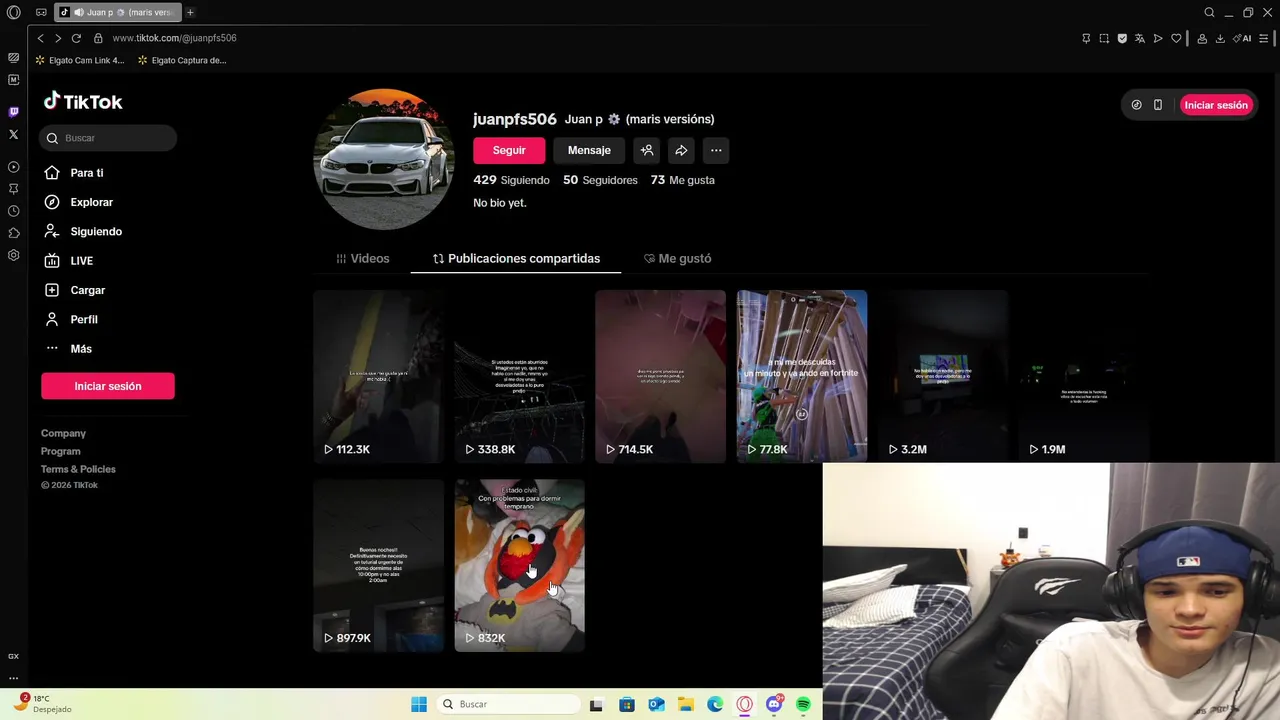Image resolution: width=1280 pixels, height=720 pixels.
Task: Open the video with 3.2M views
Action: 943,376
